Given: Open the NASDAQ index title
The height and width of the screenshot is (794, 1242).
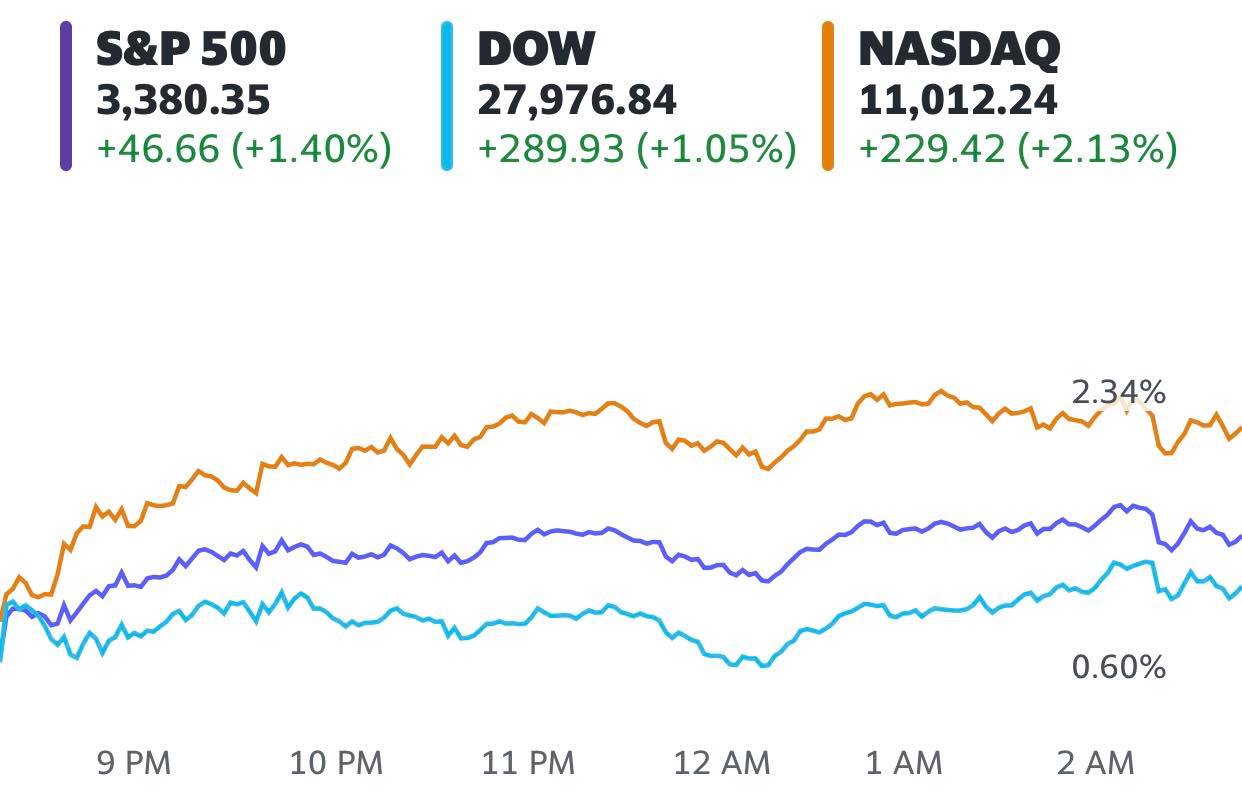Looking at the screenshot, I should [959, 49].
